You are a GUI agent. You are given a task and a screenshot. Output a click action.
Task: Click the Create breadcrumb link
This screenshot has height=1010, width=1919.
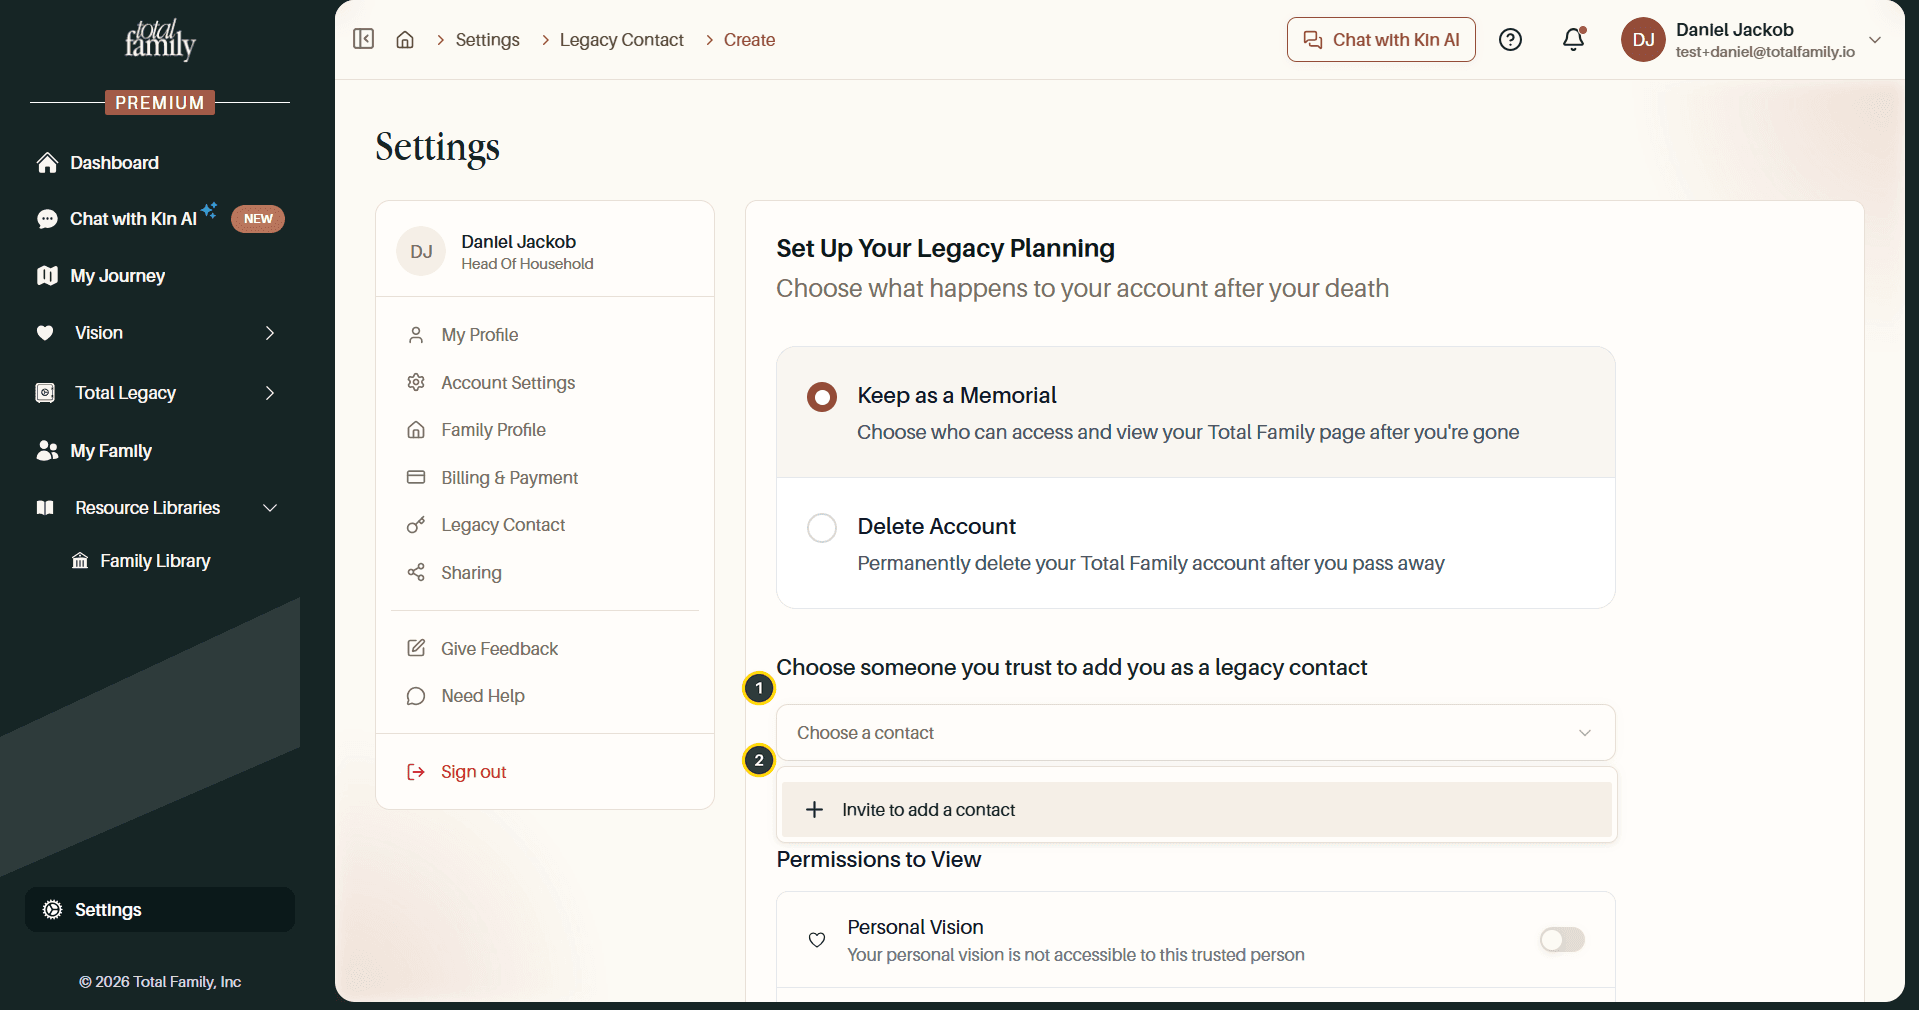click(x=749, y=40)
